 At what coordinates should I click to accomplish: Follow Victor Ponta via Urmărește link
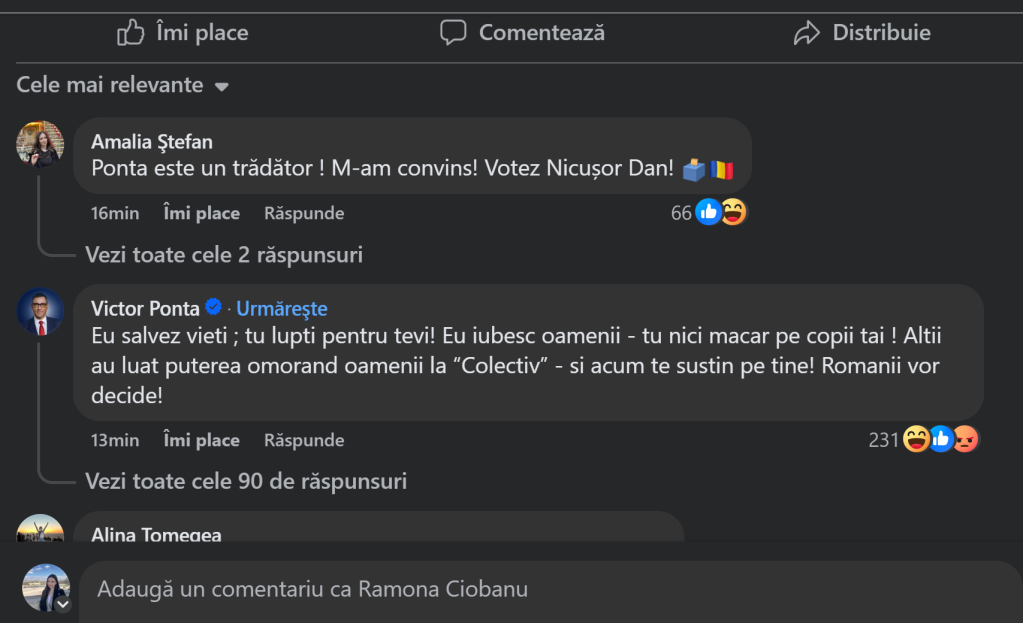tap(282, 309)
